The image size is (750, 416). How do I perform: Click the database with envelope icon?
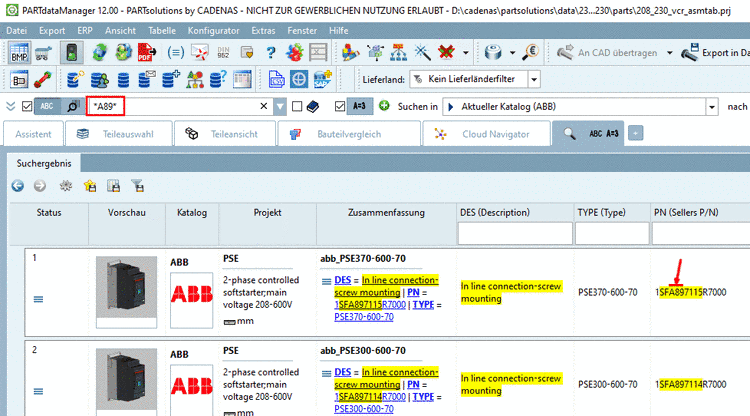click(147, 79)
